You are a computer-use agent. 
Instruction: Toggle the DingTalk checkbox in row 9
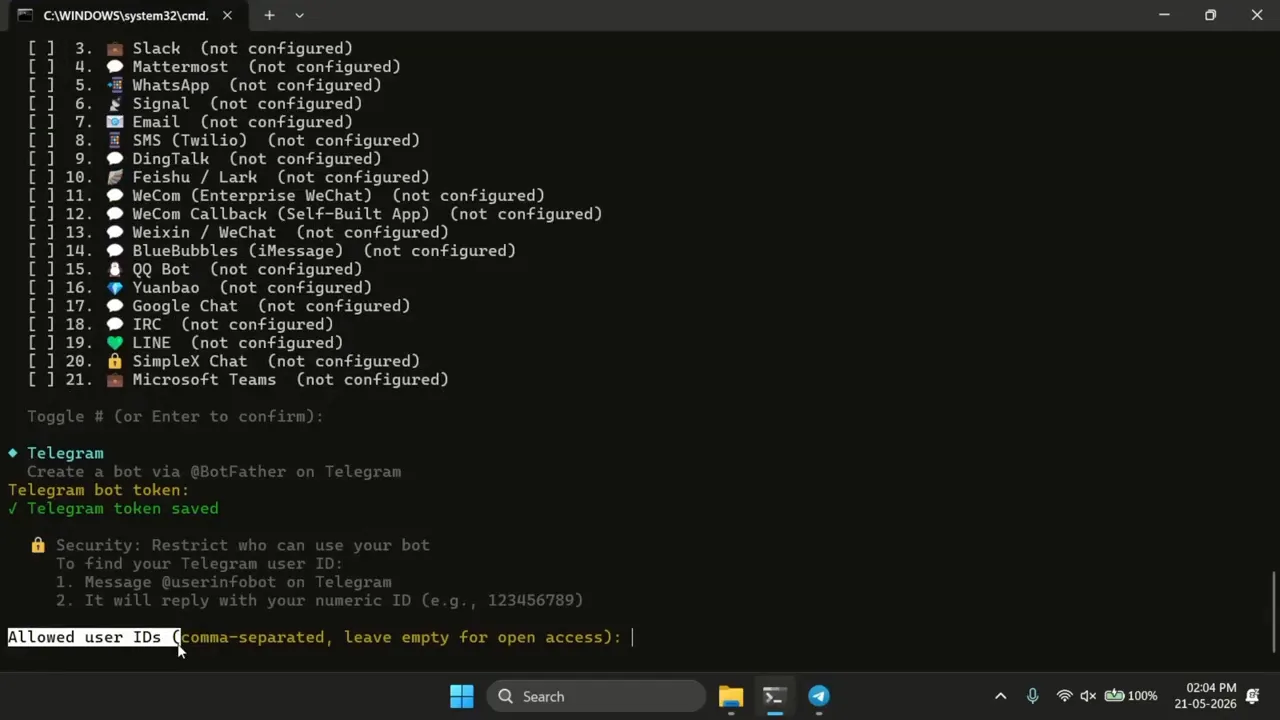[x=41, y=158]
